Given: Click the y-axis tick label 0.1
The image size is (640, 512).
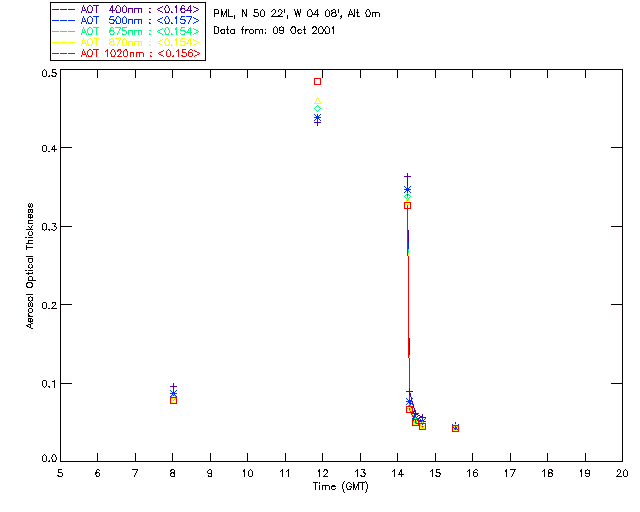Looking at the screenshot, I should pos(49,384).
